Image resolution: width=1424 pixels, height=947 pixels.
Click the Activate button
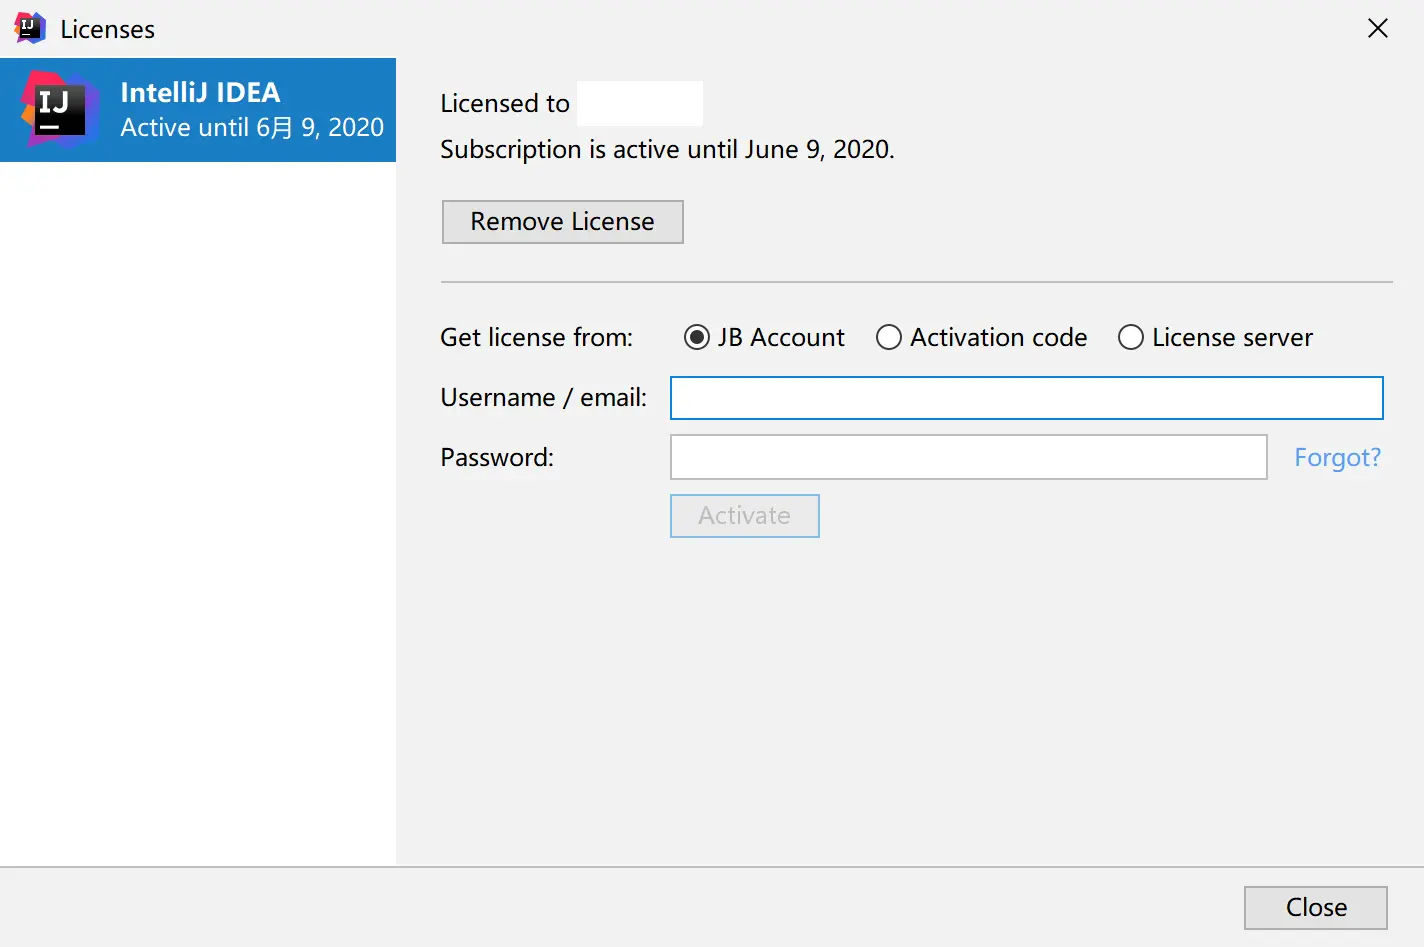tap(744, 516)
